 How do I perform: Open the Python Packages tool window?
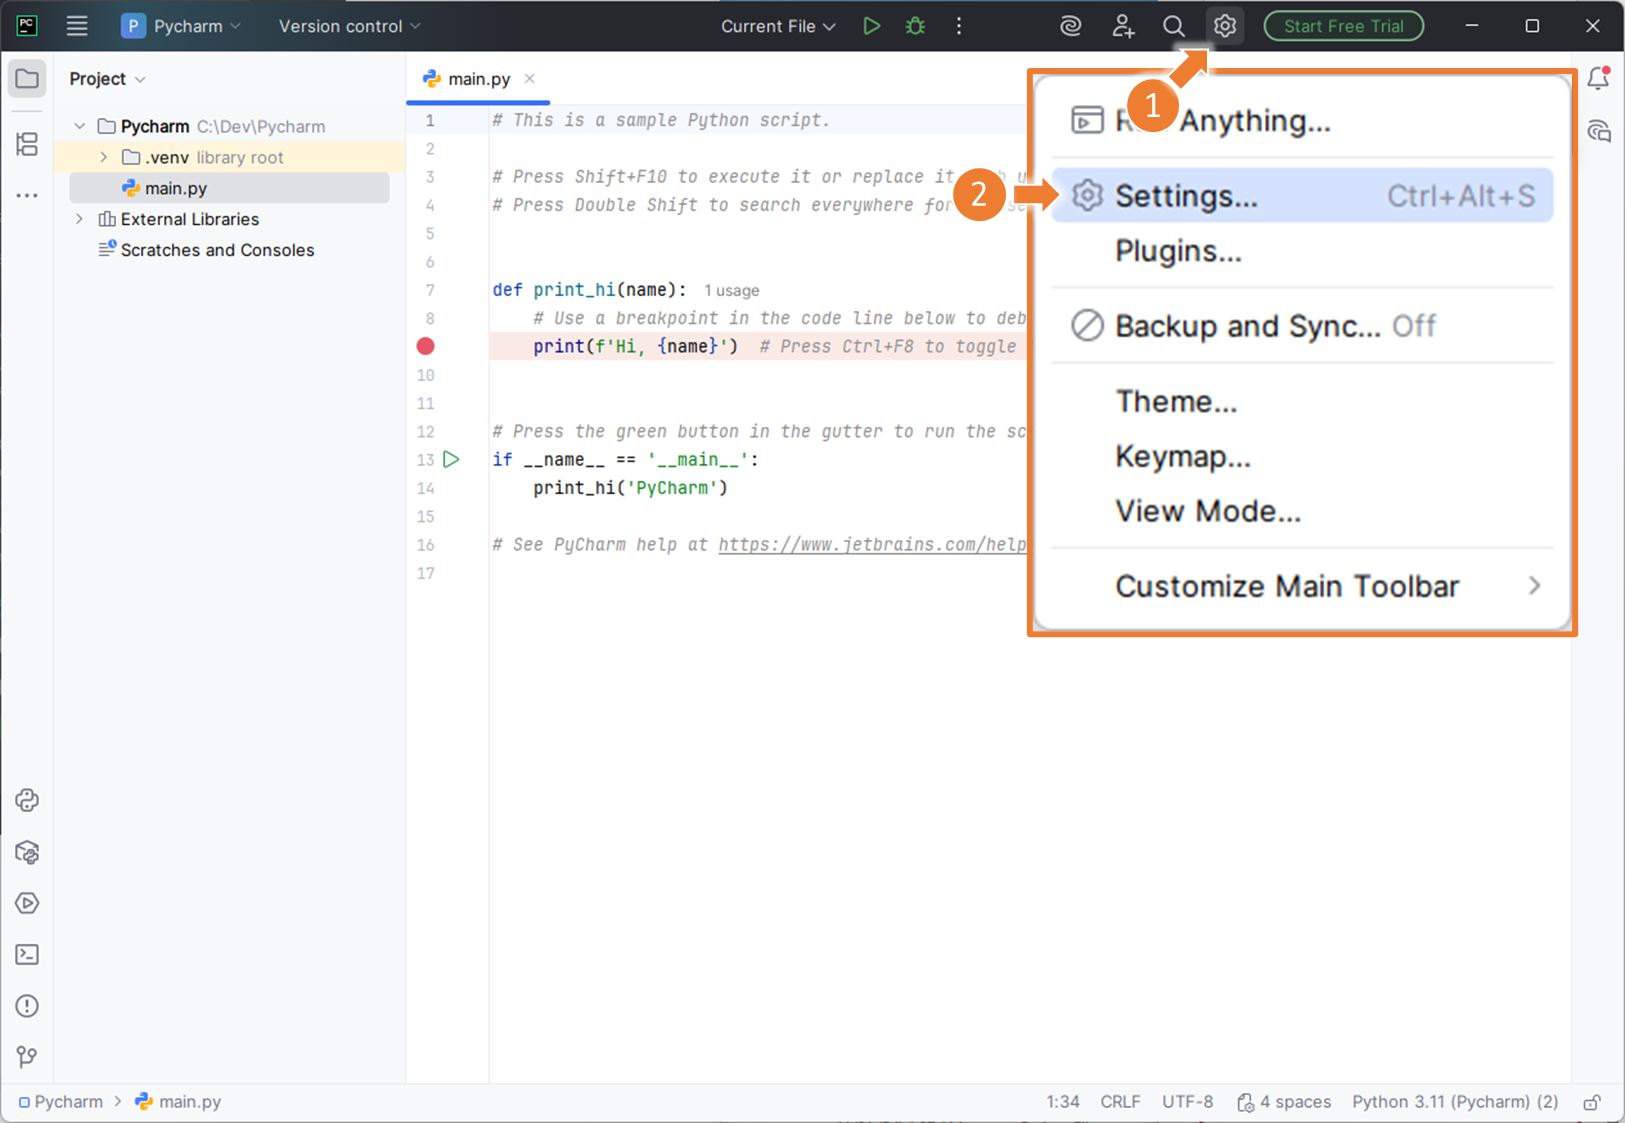[x=27, y=852]
